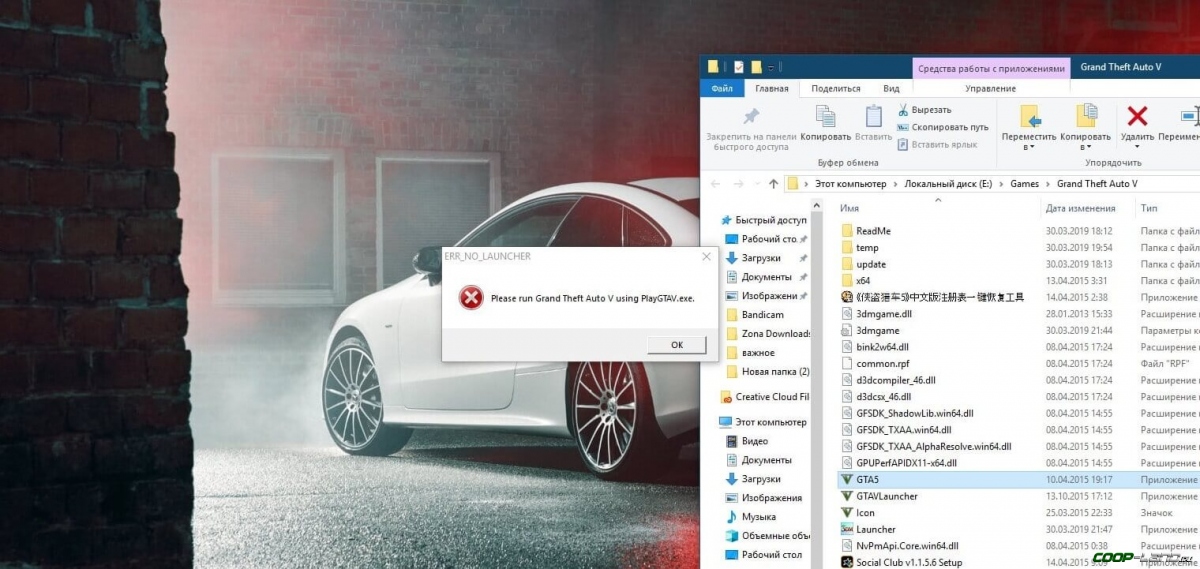
Task: Select the update folder icon
Action: (846, 264)
